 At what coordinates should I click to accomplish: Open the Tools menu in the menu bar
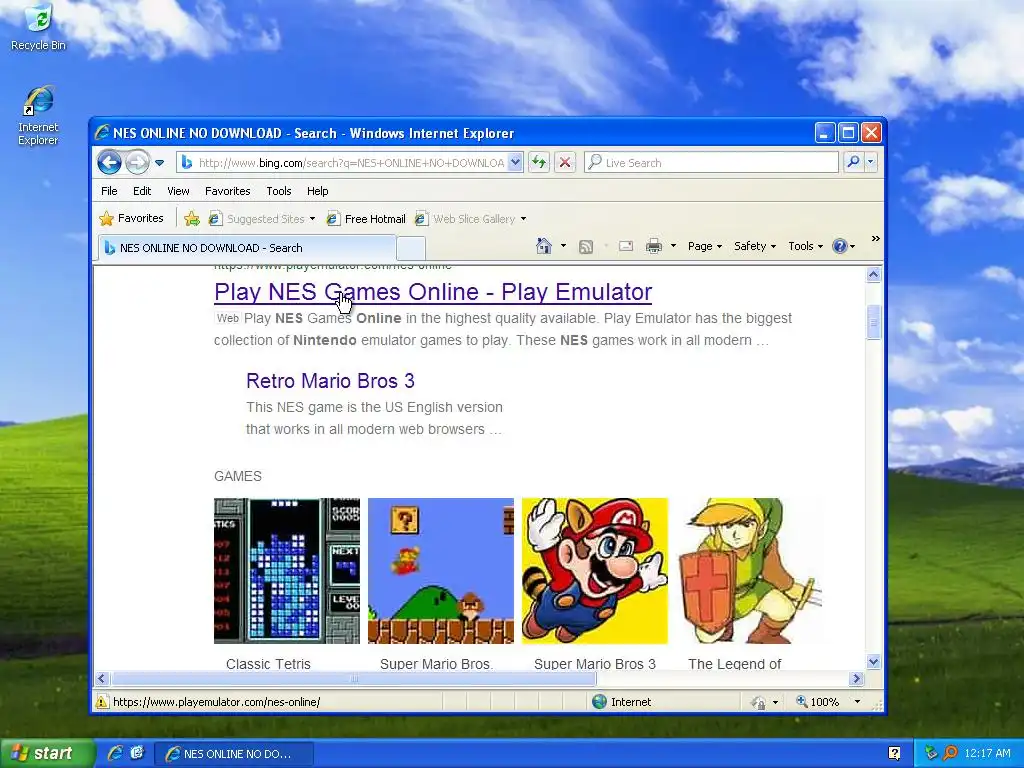pyautogui.click(x=278, y=191)
